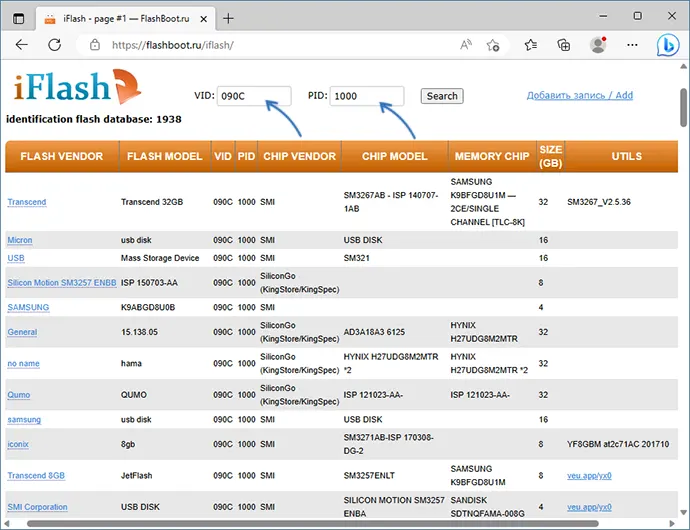Click the CHIP MODEL column header
The width and height of the screenshot is (690, 530).
coord(395,156)
